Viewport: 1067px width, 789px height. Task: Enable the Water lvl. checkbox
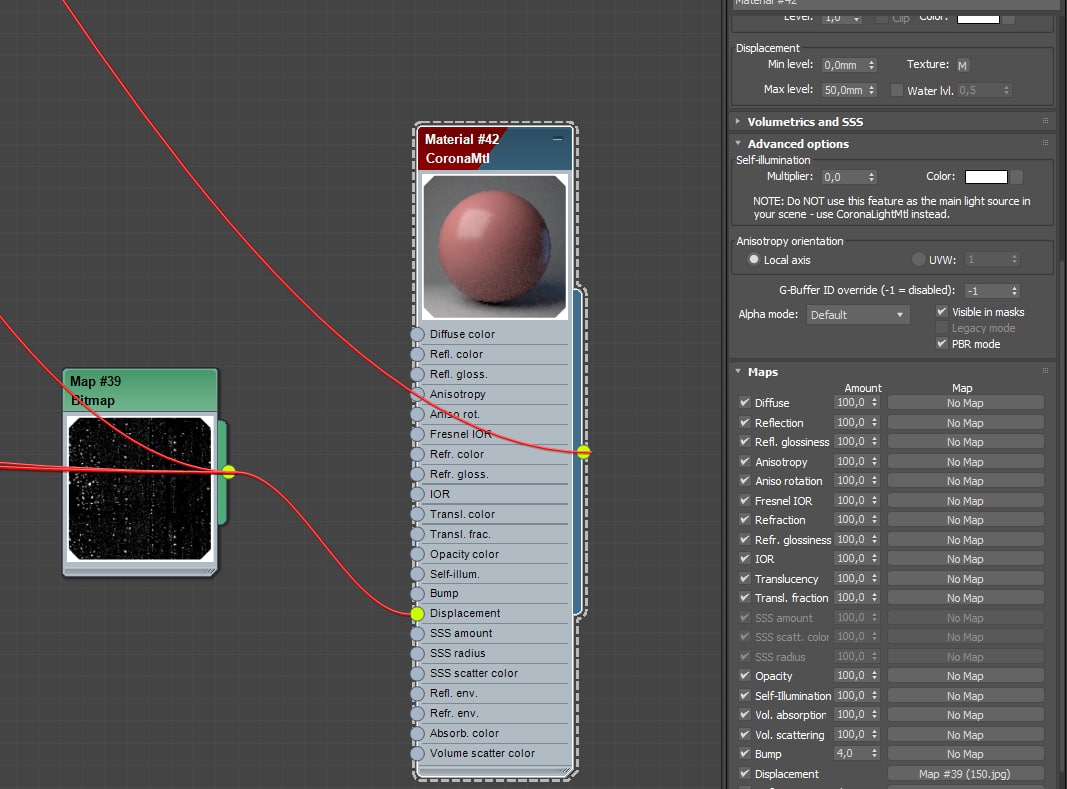(x=897, y=90)
